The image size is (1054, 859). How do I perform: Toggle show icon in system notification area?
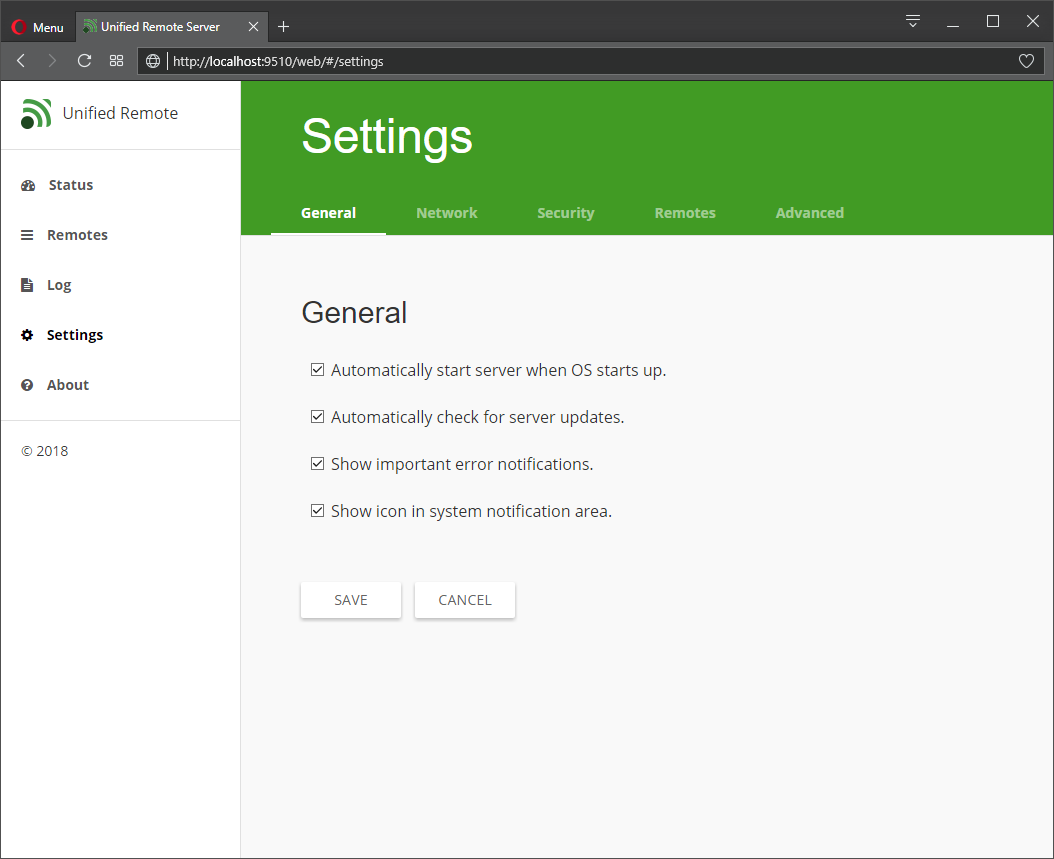tap(317, 510)
